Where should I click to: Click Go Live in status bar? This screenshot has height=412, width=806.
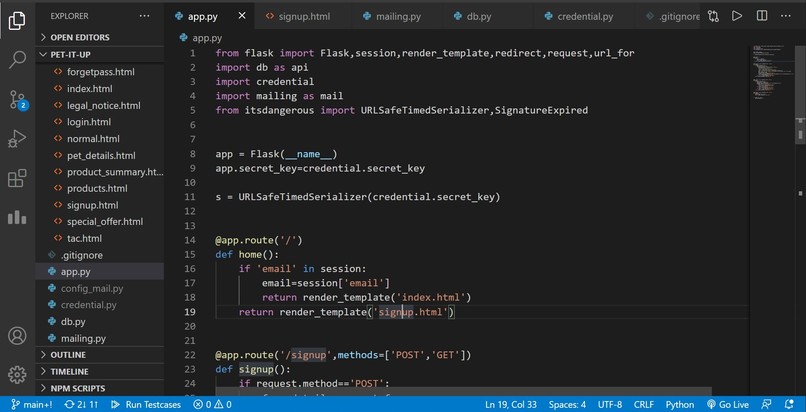(x=728, y=404)
